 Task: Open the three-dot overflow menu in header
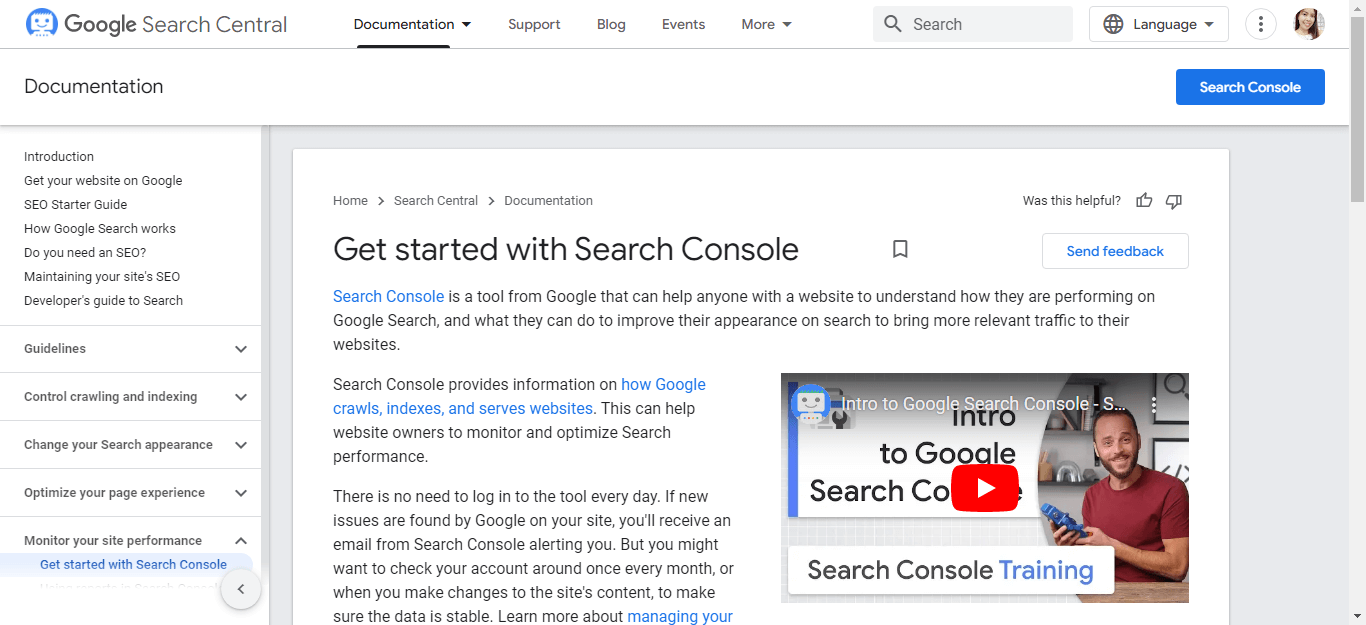(x=1261, y=24)
